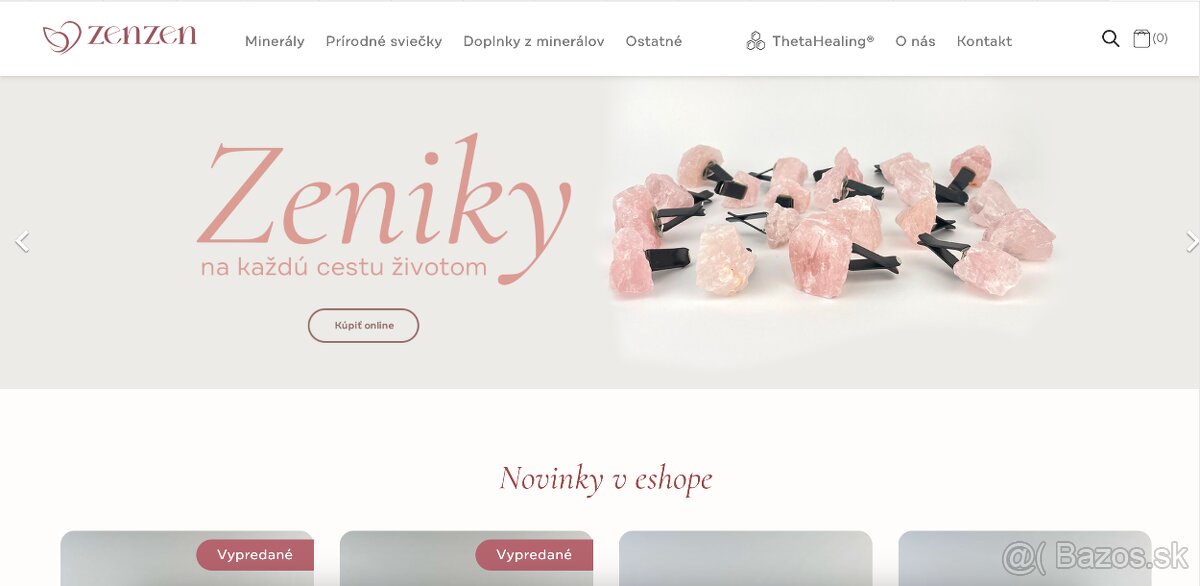
Task: Go to previous slide arrow
Action: 22,241
